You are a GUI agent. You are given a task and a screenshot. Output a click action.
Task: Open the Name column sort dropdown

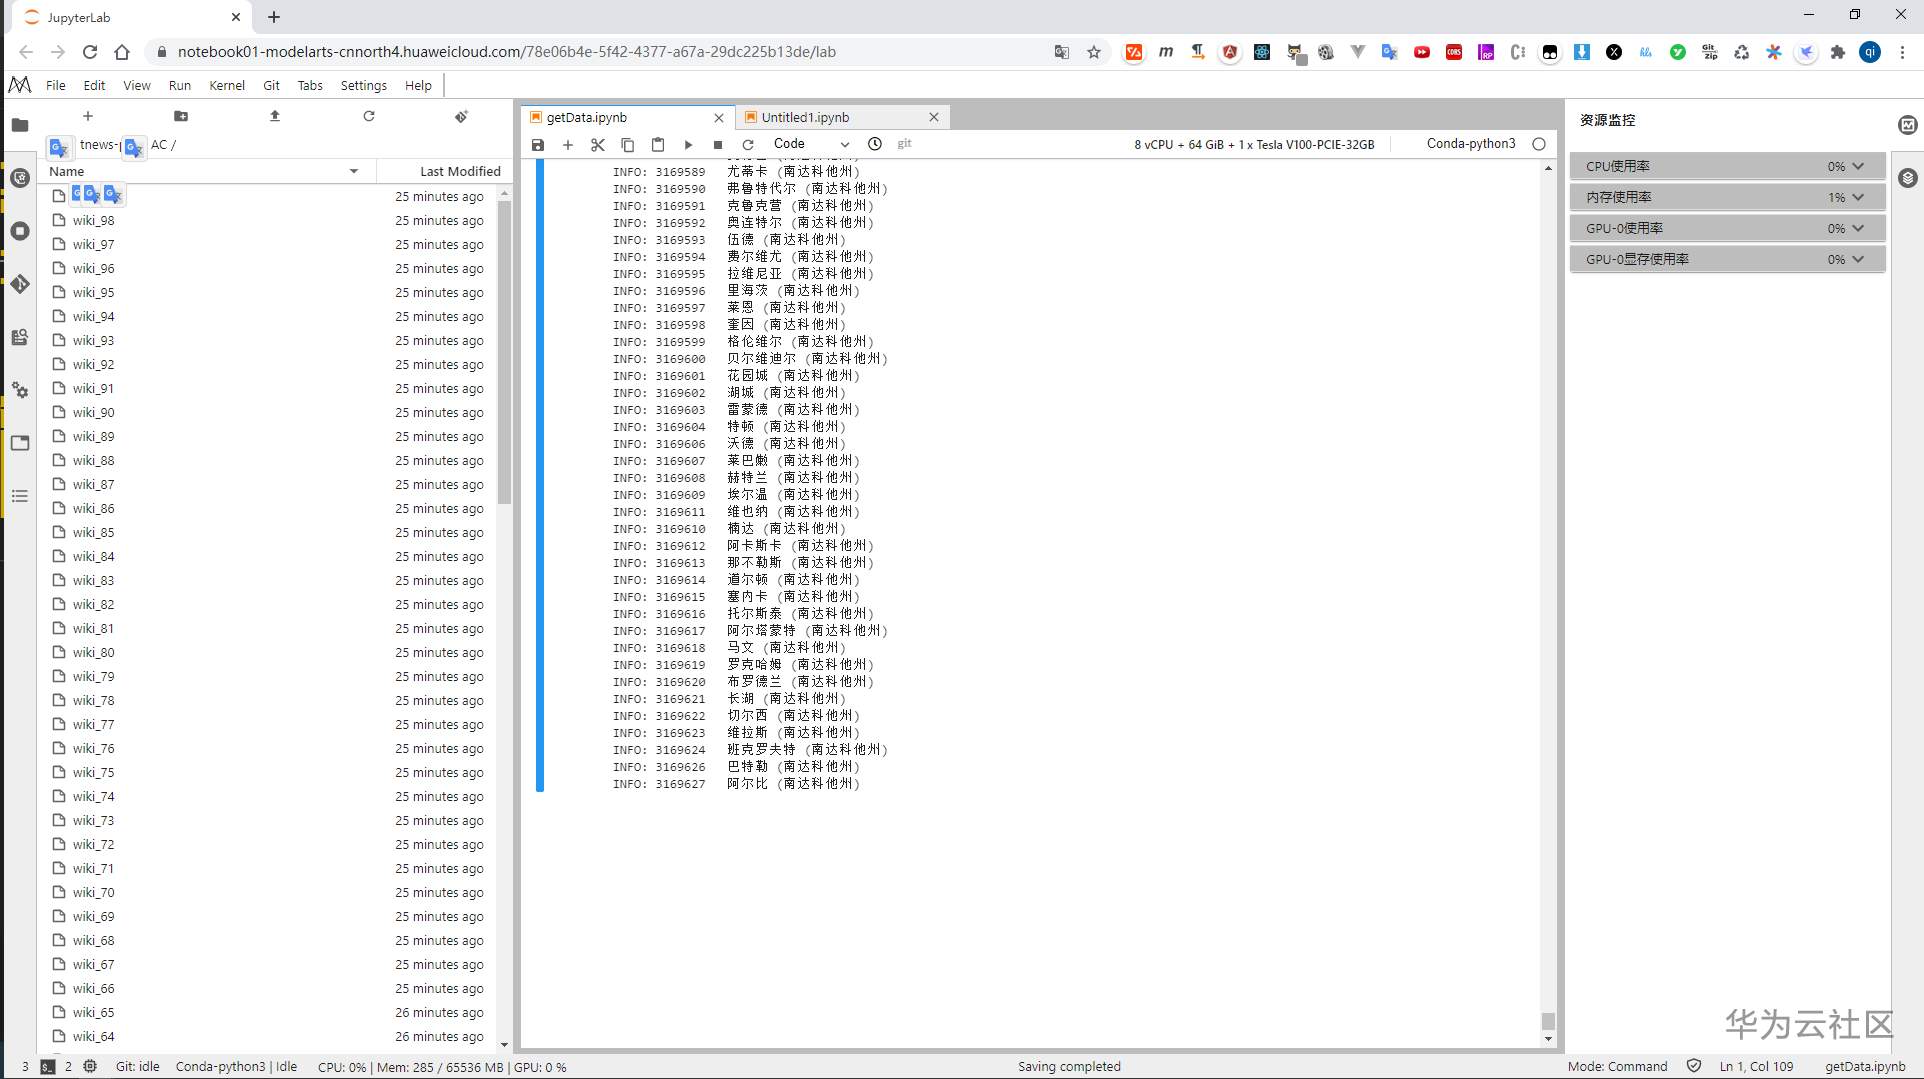pyautogui.click(x=353, y=171)
